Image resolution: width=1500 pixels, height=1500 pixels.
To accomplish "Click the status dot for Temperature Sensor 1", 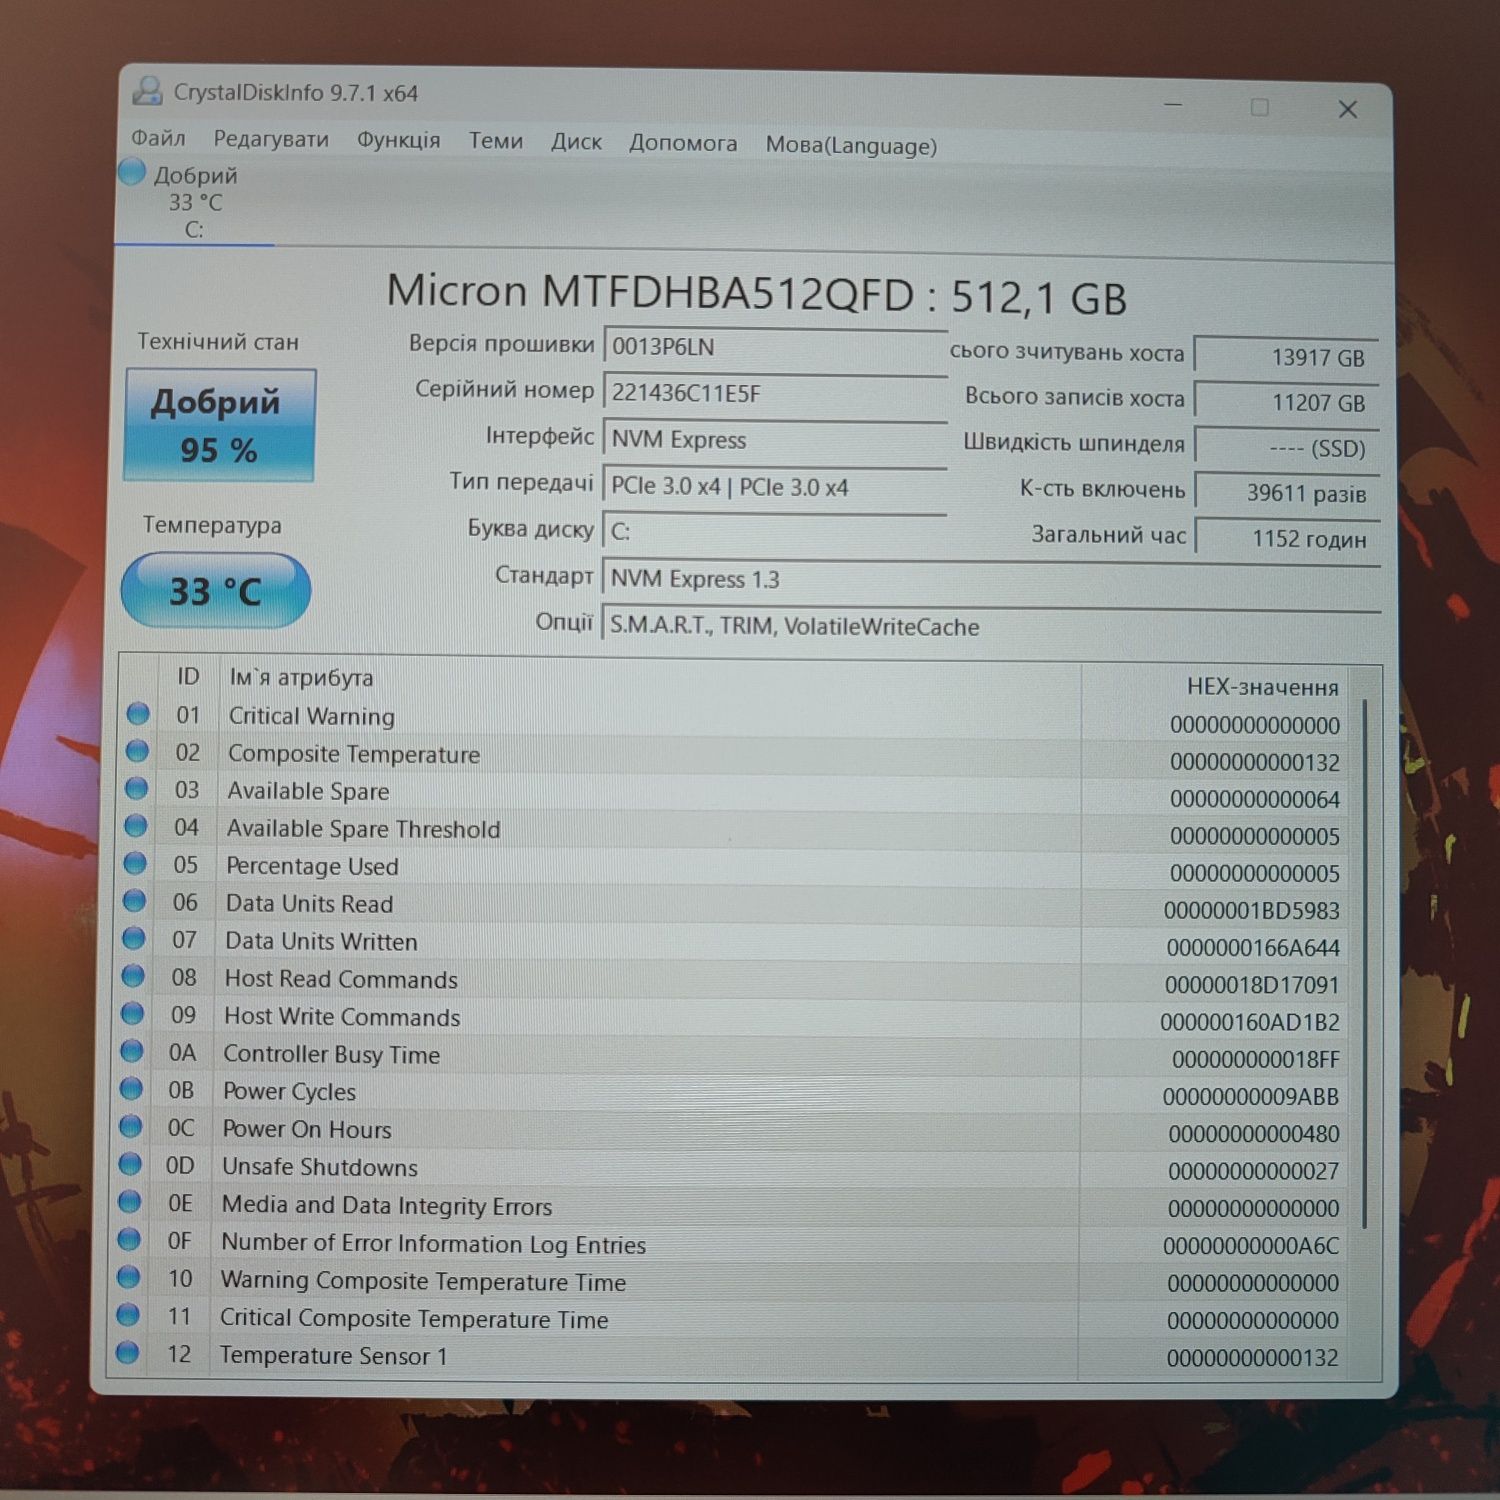I will click(x=128, y=1352).
